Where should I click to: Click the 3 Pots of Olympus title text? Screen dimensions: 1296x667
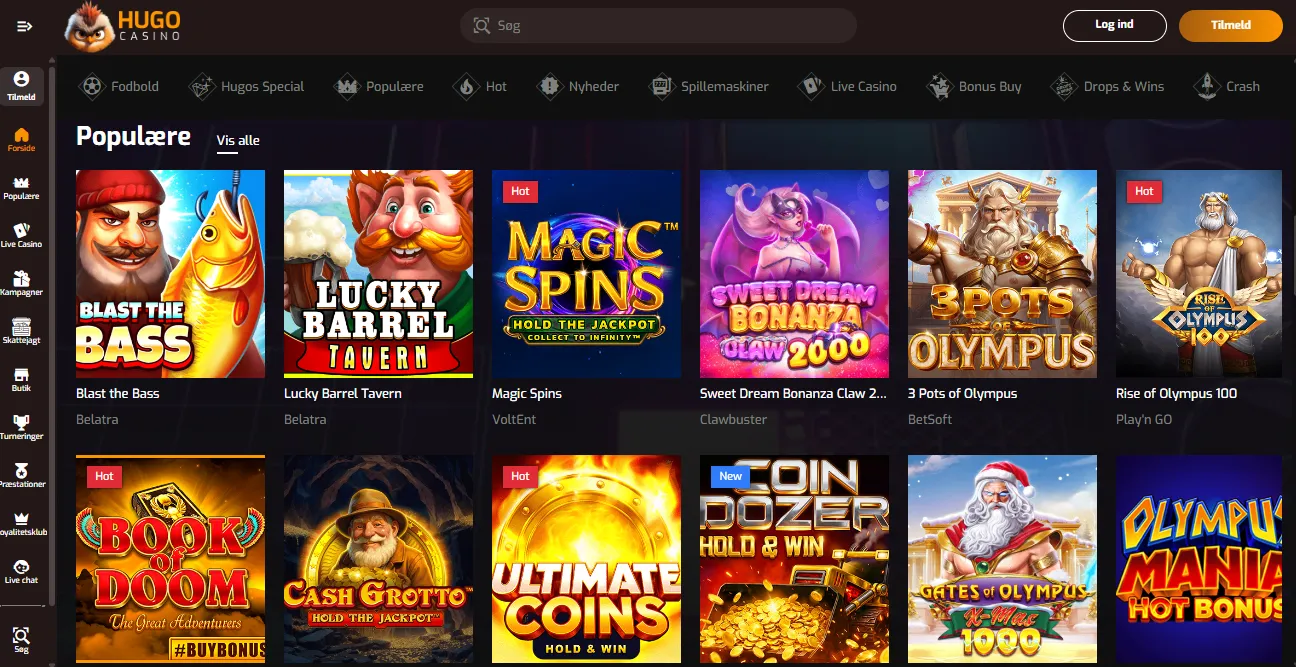coord(962,394)
